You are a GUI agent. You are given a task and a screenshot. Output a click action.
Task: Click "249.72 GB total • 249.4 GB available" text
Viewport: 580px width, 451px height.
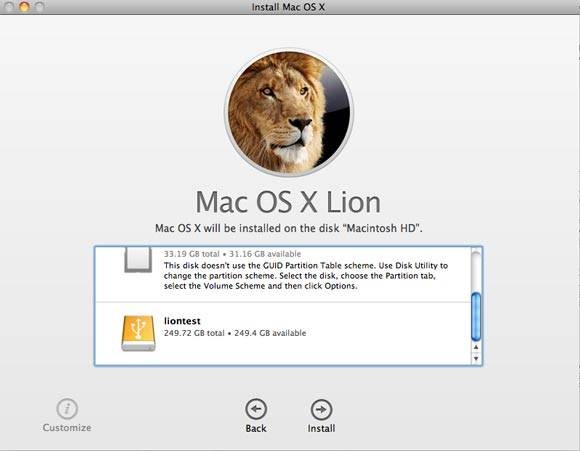(235, 333)
